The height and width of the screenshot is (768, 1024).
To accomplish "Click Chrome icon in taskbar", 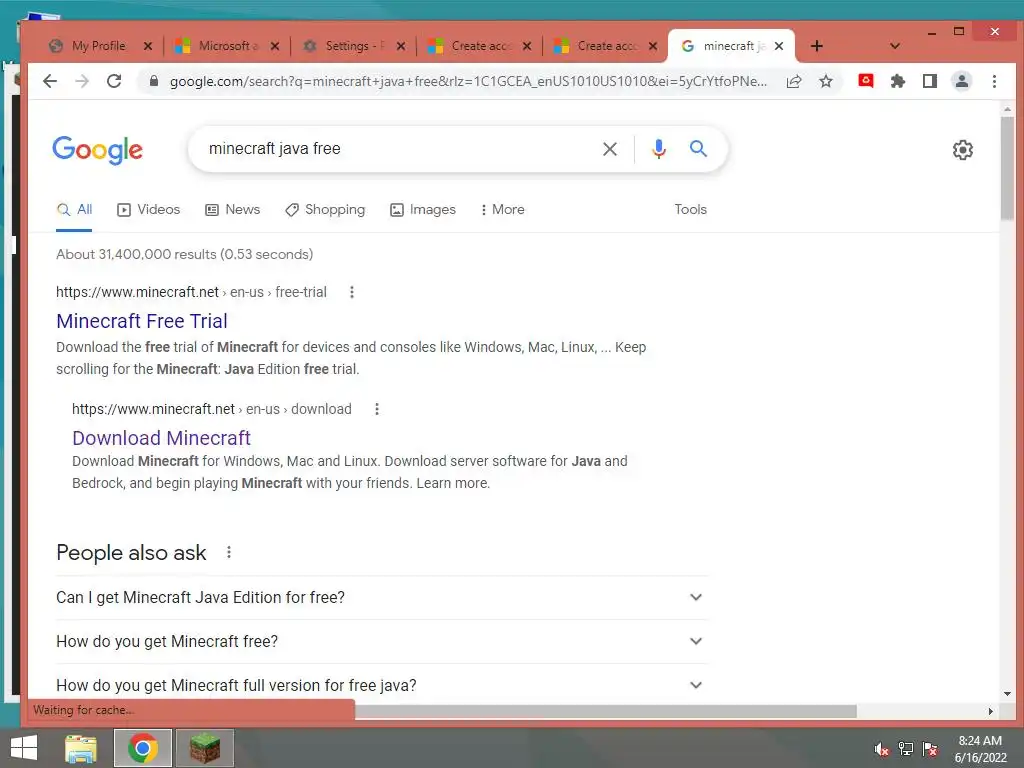I will (143, 748).
